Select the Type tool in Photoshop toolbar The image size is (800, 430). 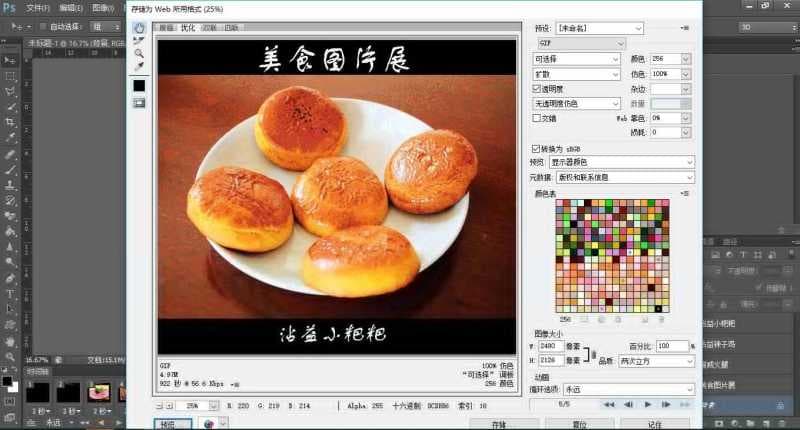pyautogui.click(x=10, y=294)
